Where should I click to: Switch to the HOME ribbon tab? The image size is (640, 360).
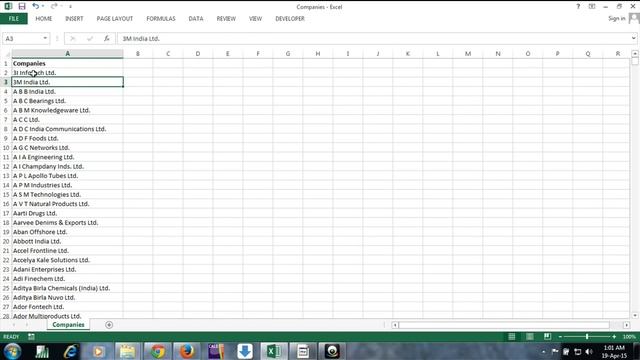(44, 19)
